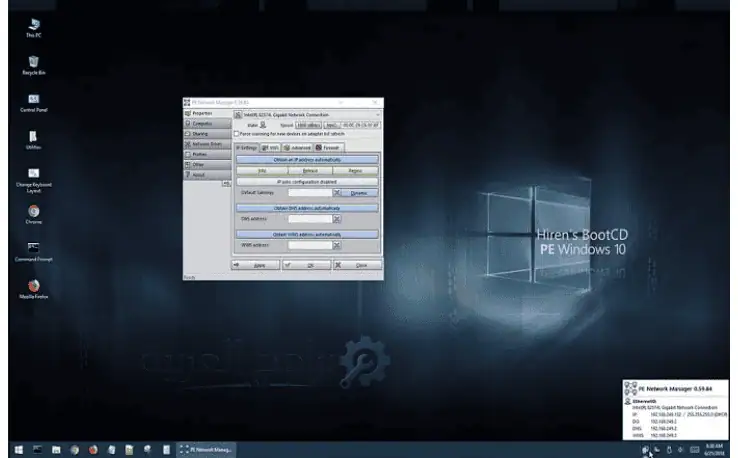Image resolution: width=738 pixels, height=458 pixels.
Task: Open Control Panel desktop icon
Action: point(33,103)
